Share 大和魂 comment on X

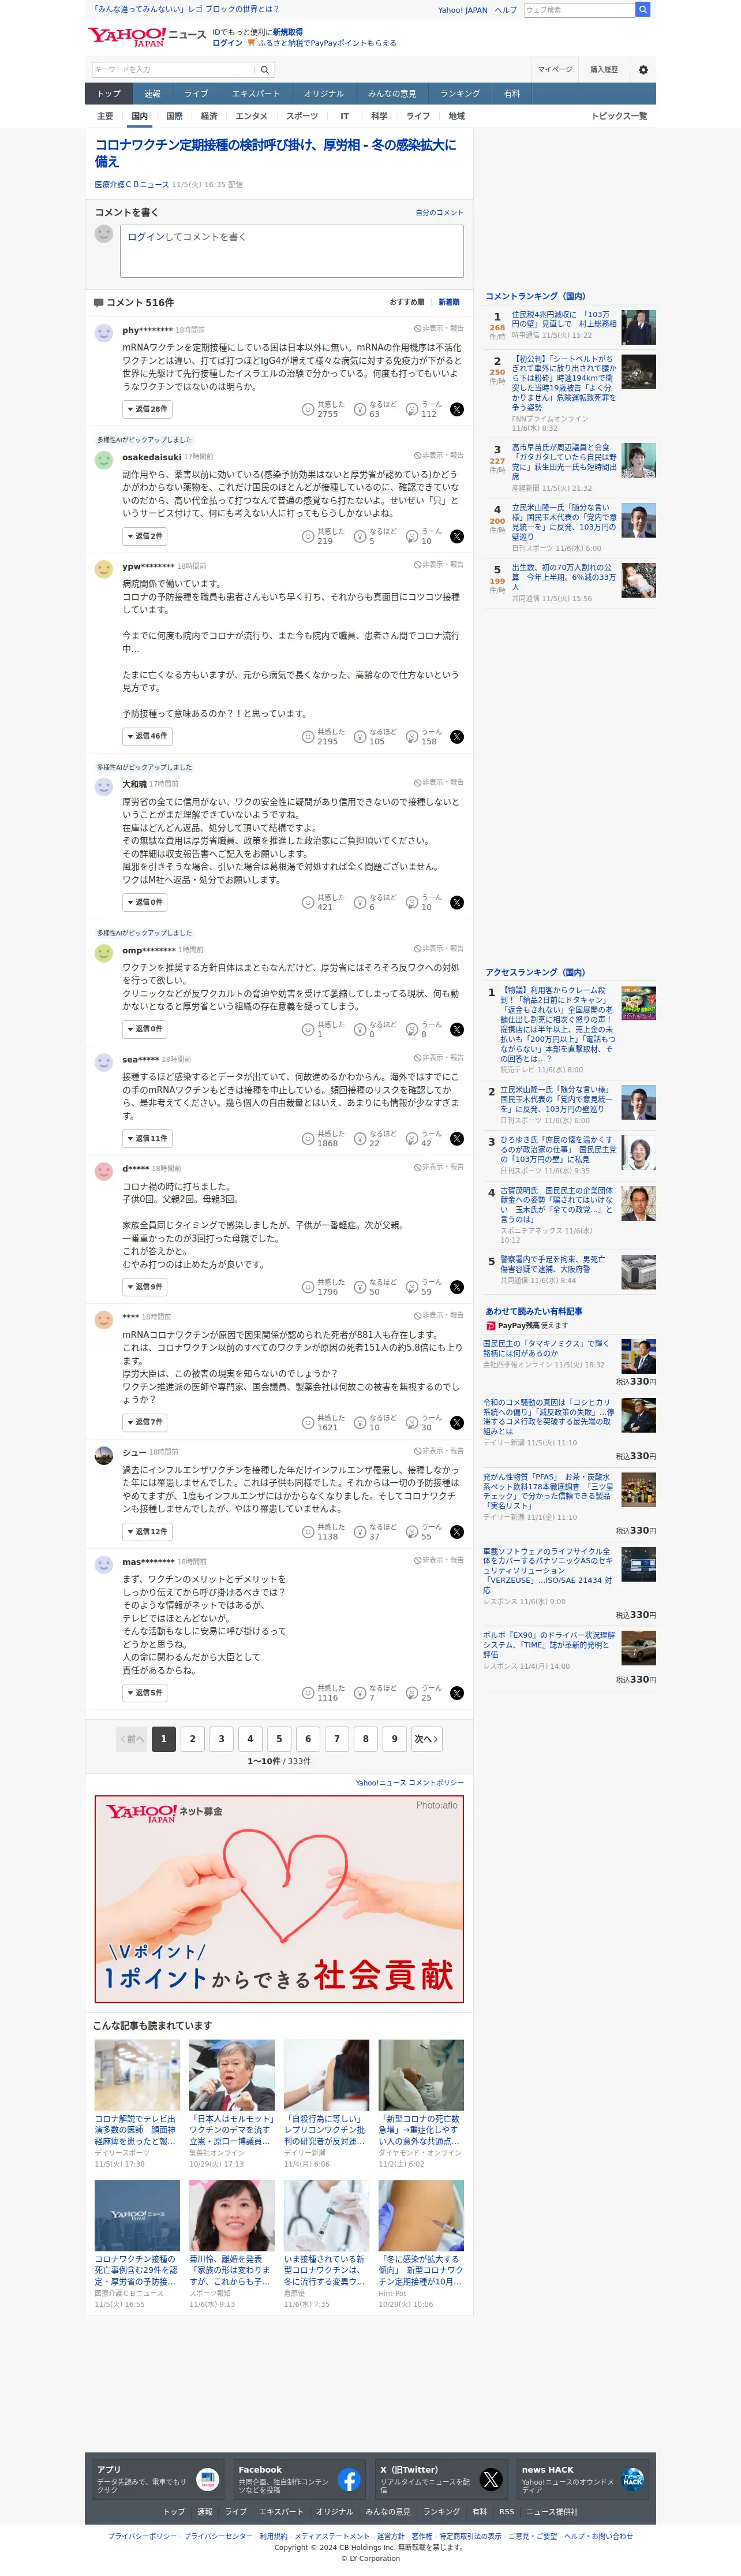(x=457, y=902)
